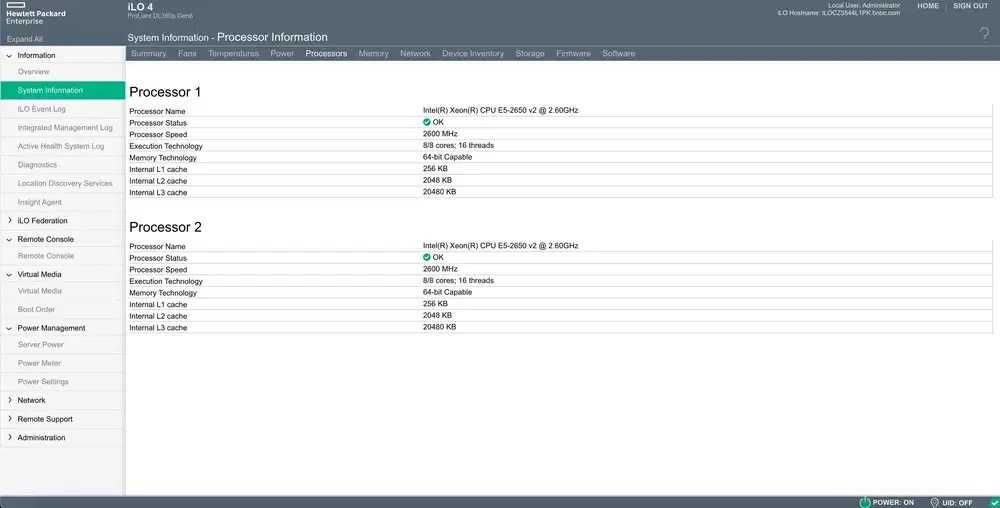This screenshot has height=508, width=1000.
Task: Open the Fans tab
Action: (x=188, y=54)
